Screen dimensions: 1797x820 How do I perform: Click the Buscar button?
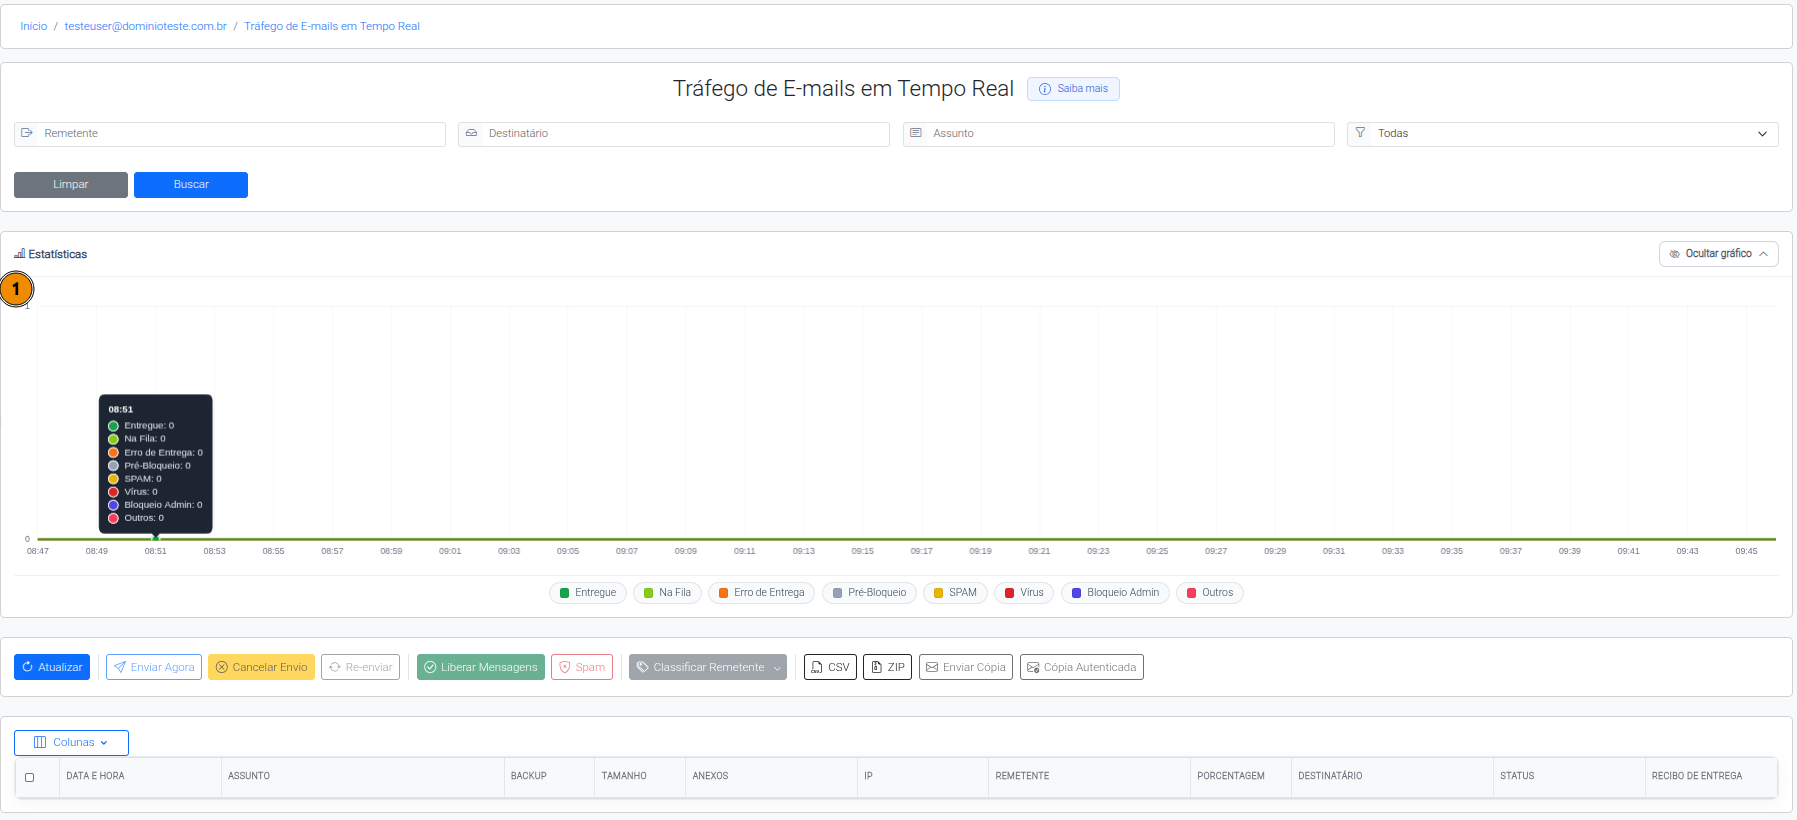(x=191, y=185)
